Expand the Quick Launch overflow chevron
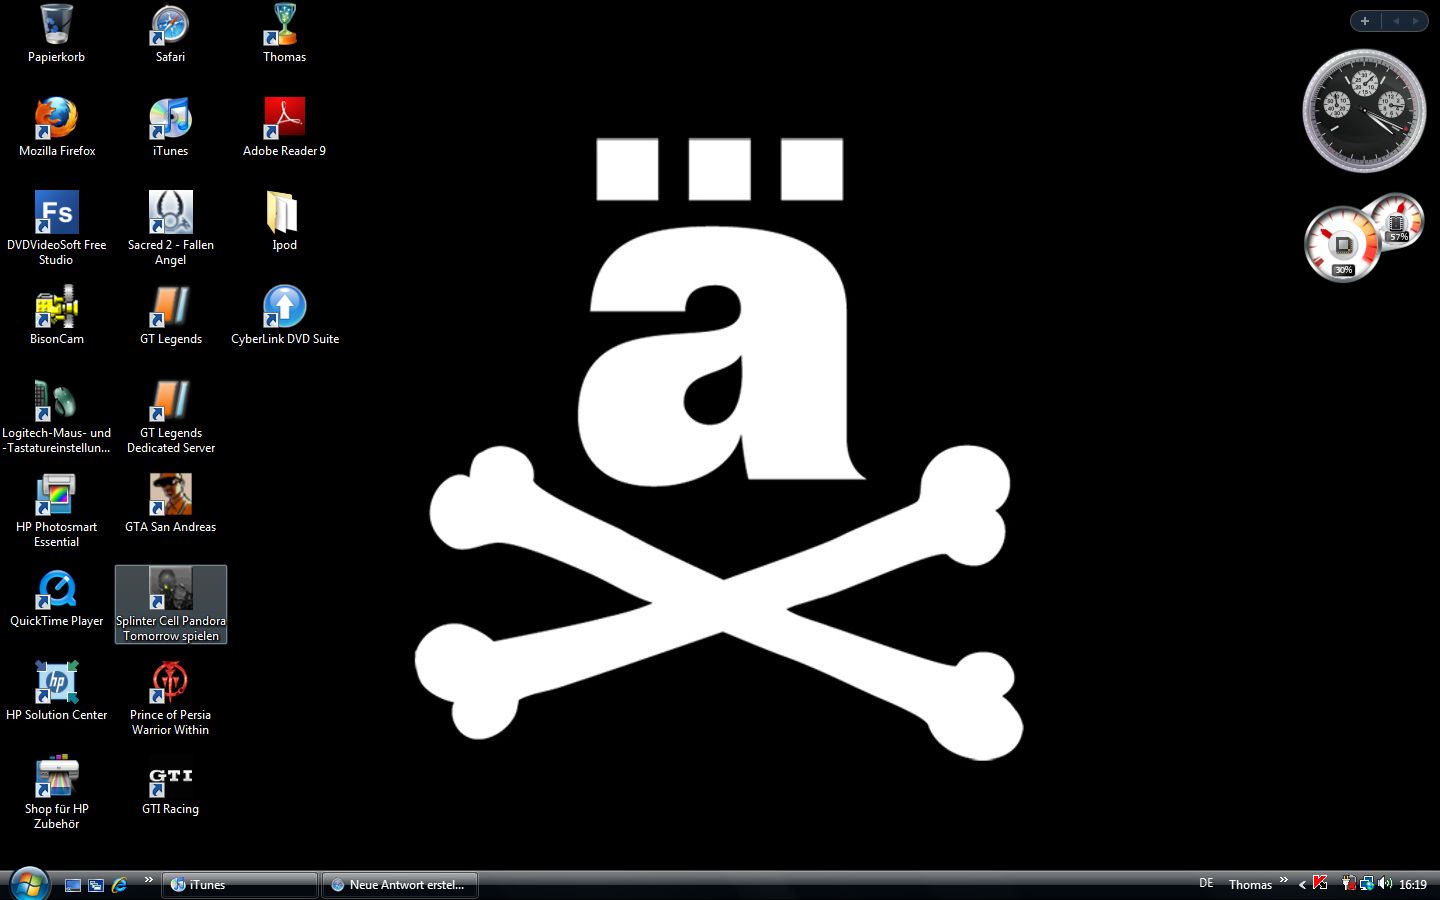Viewport: 1440px width, 900px height. click(x=148, y=880)
